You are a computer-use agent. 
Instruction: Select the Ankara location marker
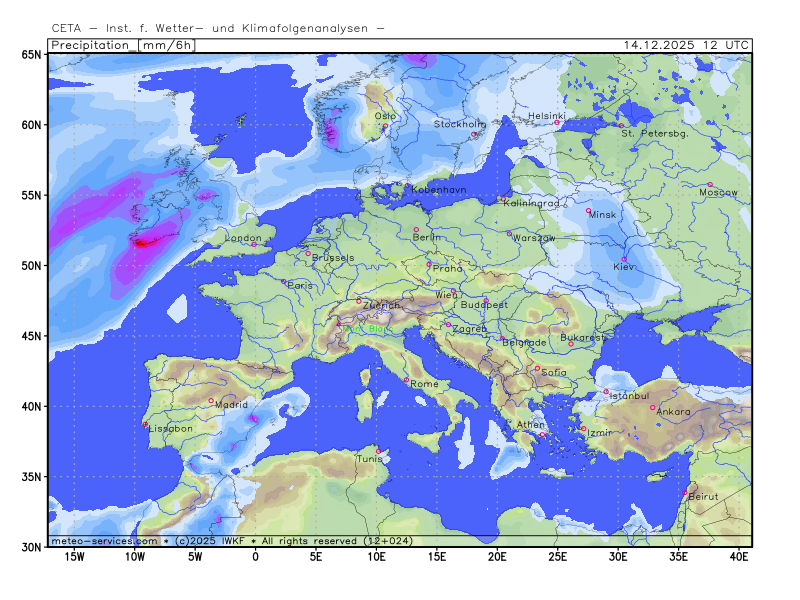(653, 407)
